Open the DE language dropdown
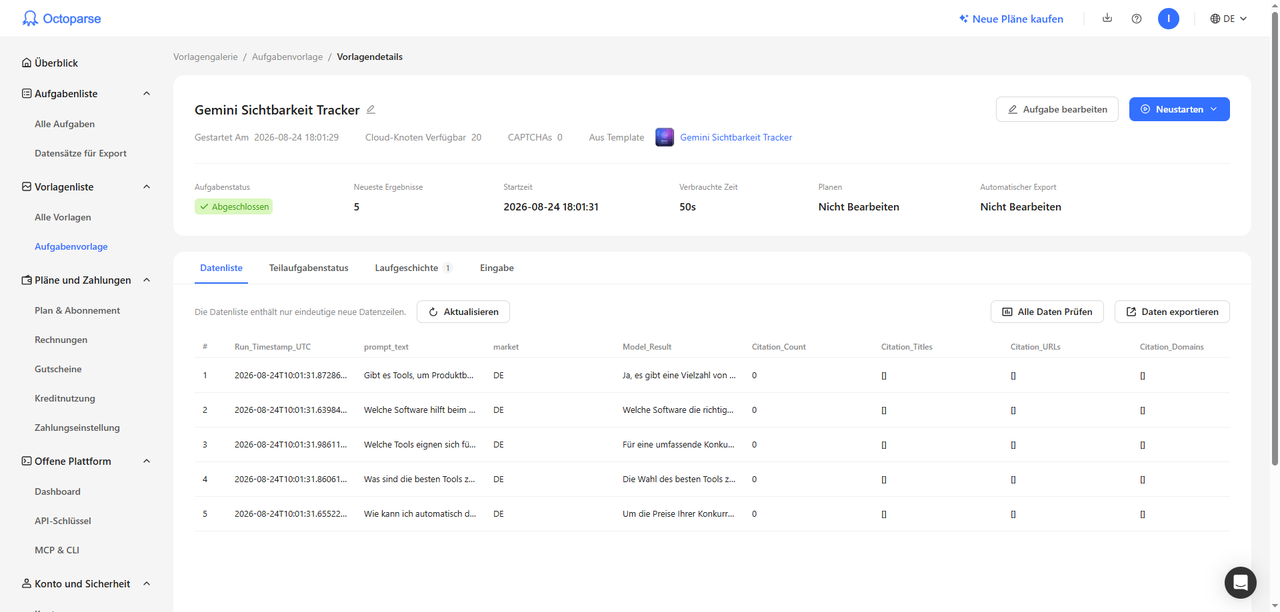Viewport: 1280px width, 612px height. 1228,18
